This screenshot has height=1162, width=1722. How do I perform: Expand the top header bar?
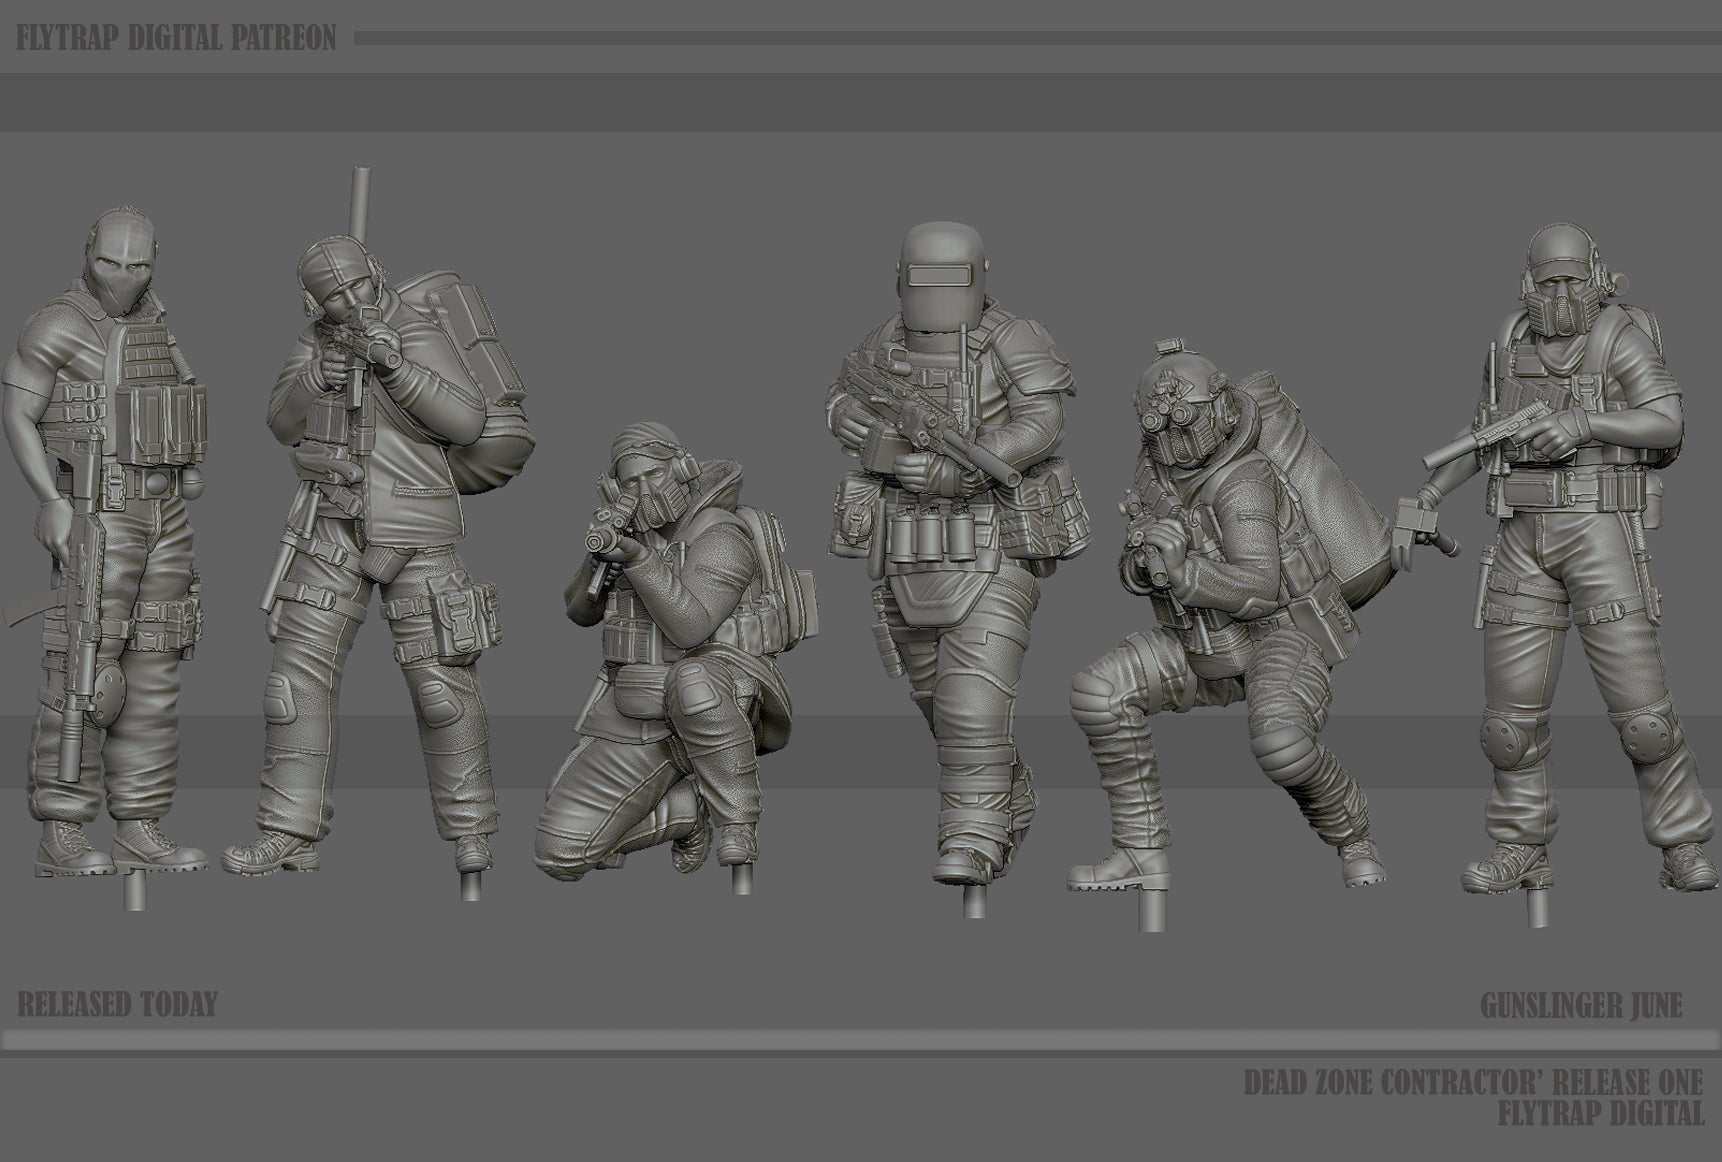pos(860,100)
